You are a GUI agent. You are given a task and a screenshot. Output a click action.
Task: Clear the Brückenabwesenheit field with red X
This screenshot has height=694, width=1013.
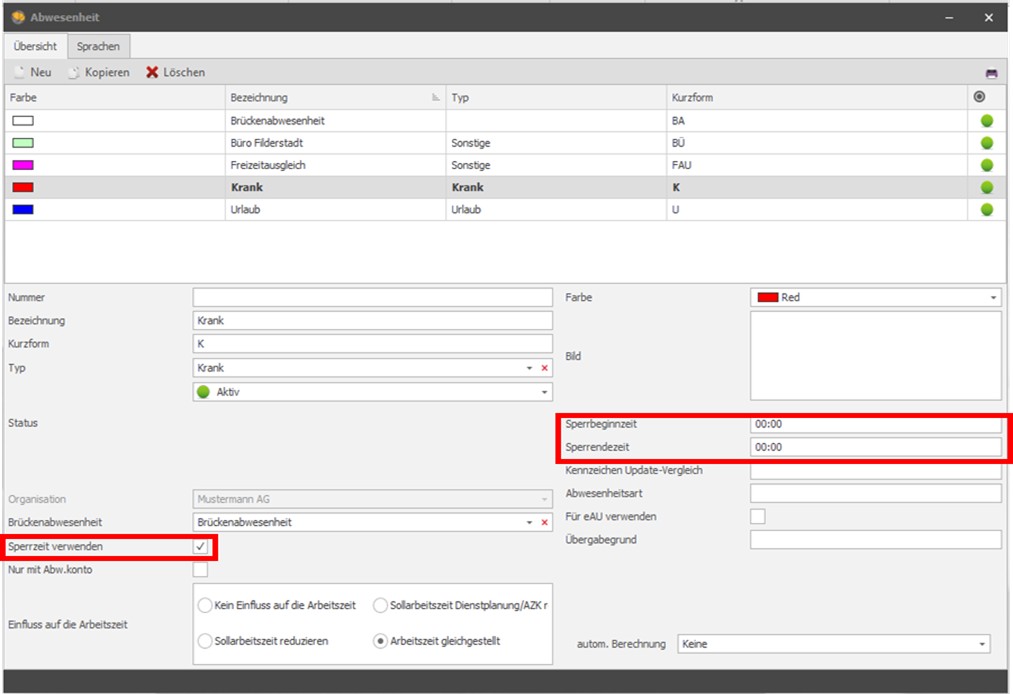click(x=545, y=522)
